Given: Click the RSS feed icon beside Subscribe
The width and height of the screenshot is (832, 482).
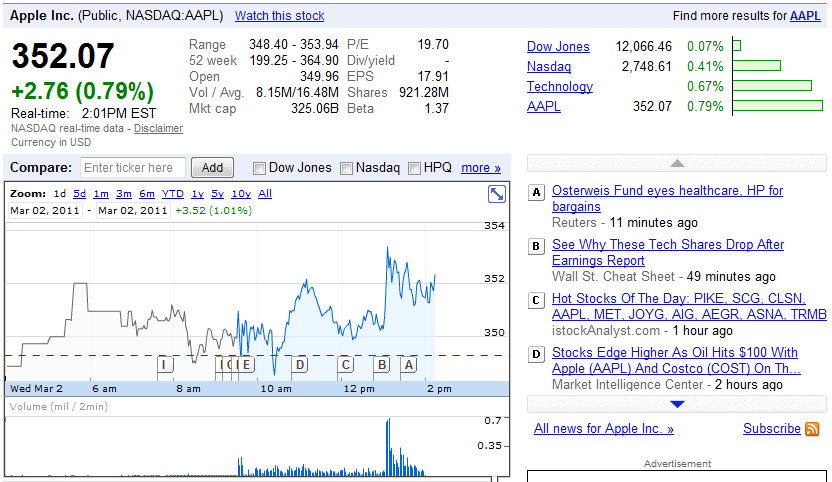Looking at the screenshot, I should 812,429.
